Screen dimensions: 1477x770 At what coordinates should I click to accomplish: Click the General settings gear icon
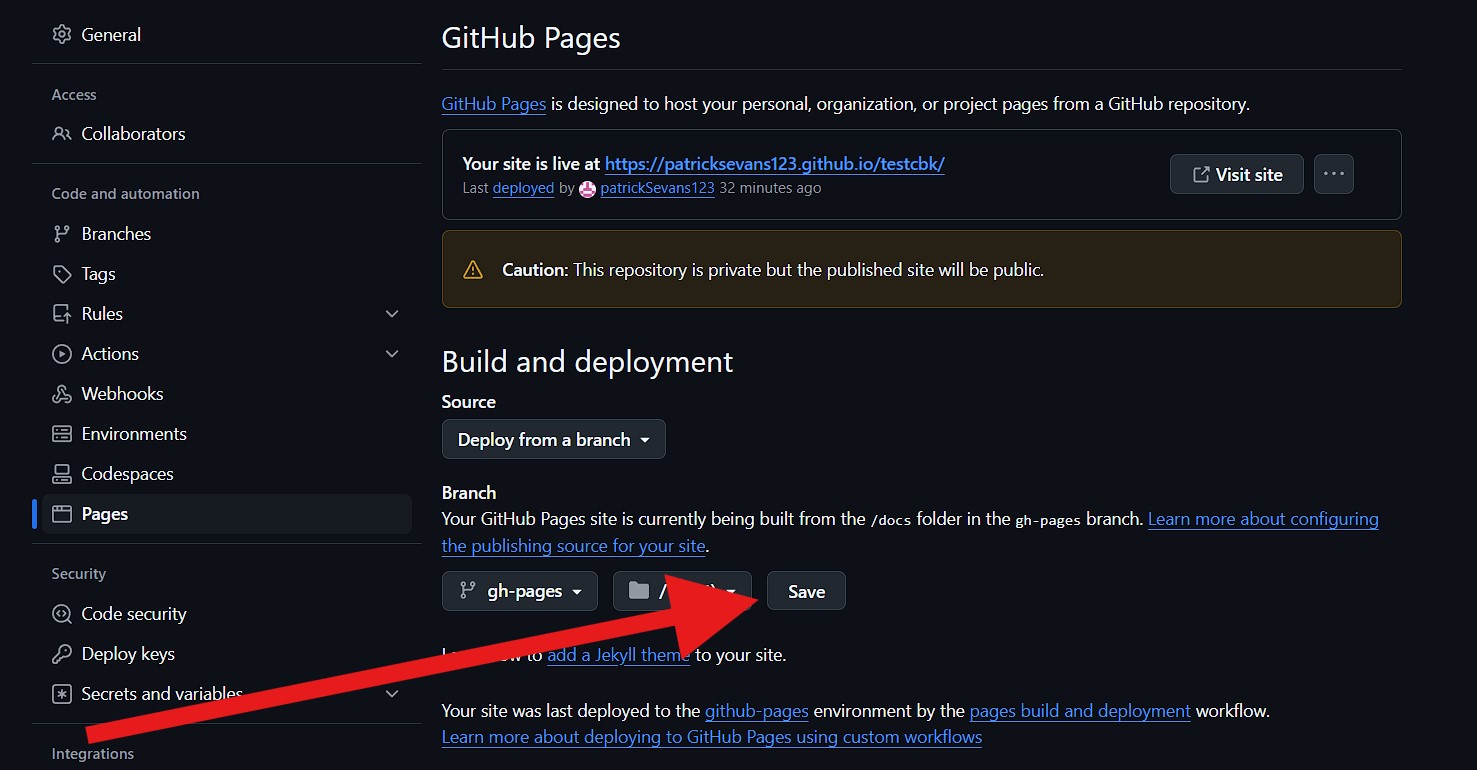click(60, 33)
